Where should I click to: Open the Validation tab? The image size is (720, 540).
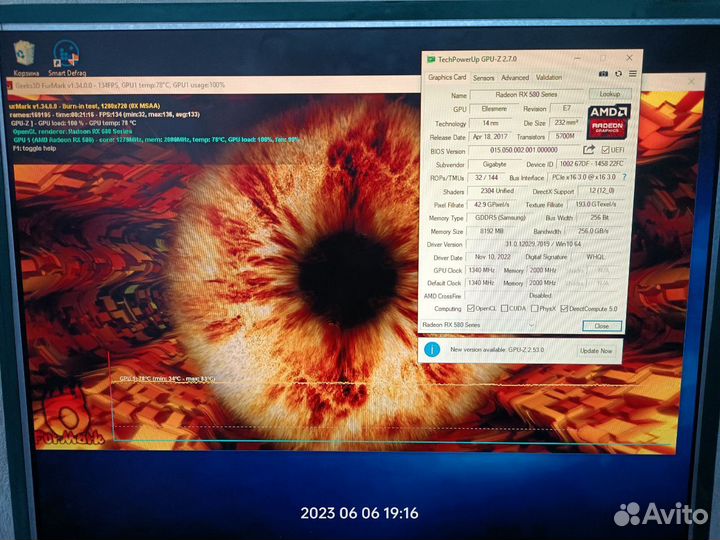pos(549,77)
